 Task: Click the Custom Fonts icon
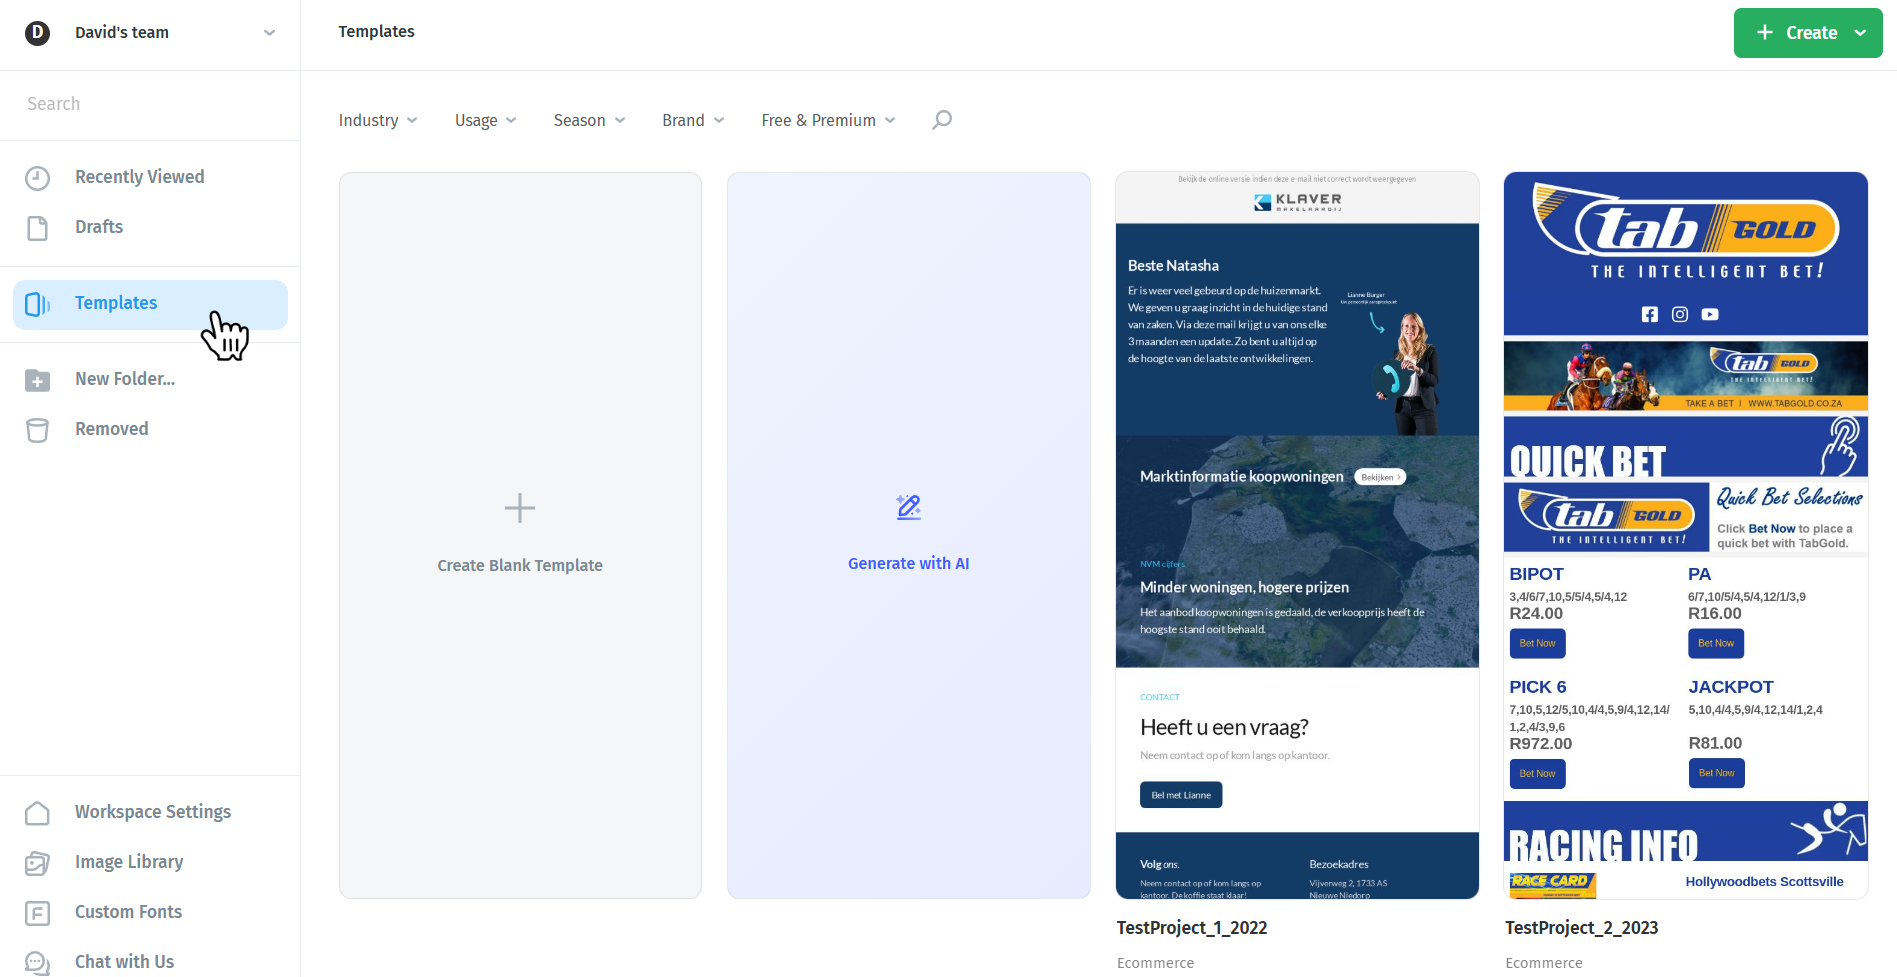(37, 913)
